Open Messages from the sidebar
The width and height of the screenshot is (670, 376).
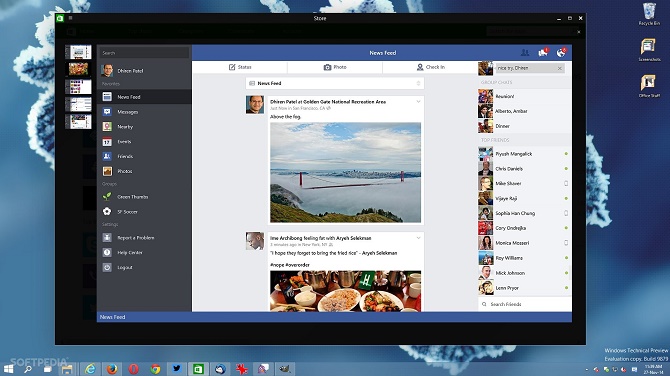click(144, 112)
